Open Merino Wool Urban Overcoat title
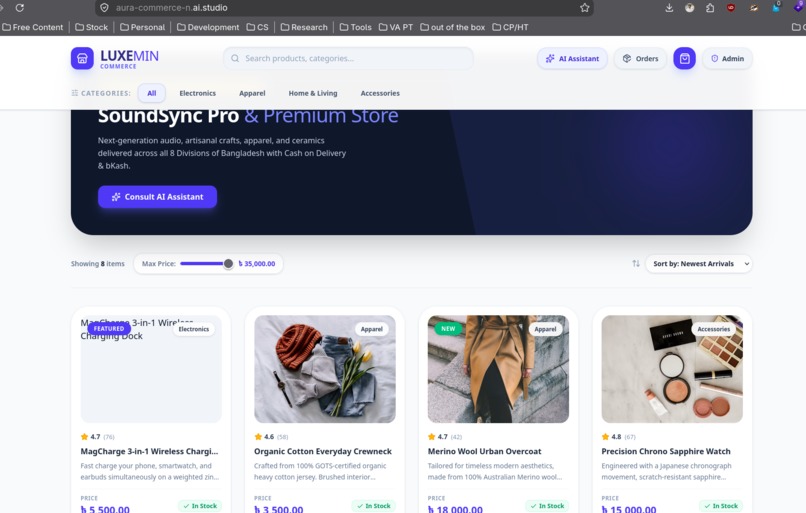 pyautogui.click(x=484, y=451)
